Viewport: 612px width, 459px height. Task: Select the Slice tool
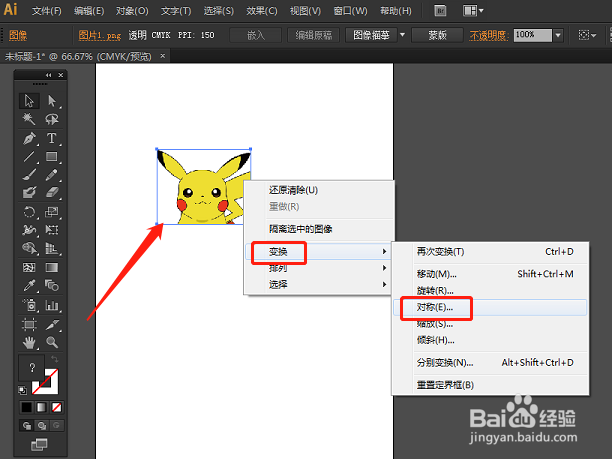coord(52,324)
